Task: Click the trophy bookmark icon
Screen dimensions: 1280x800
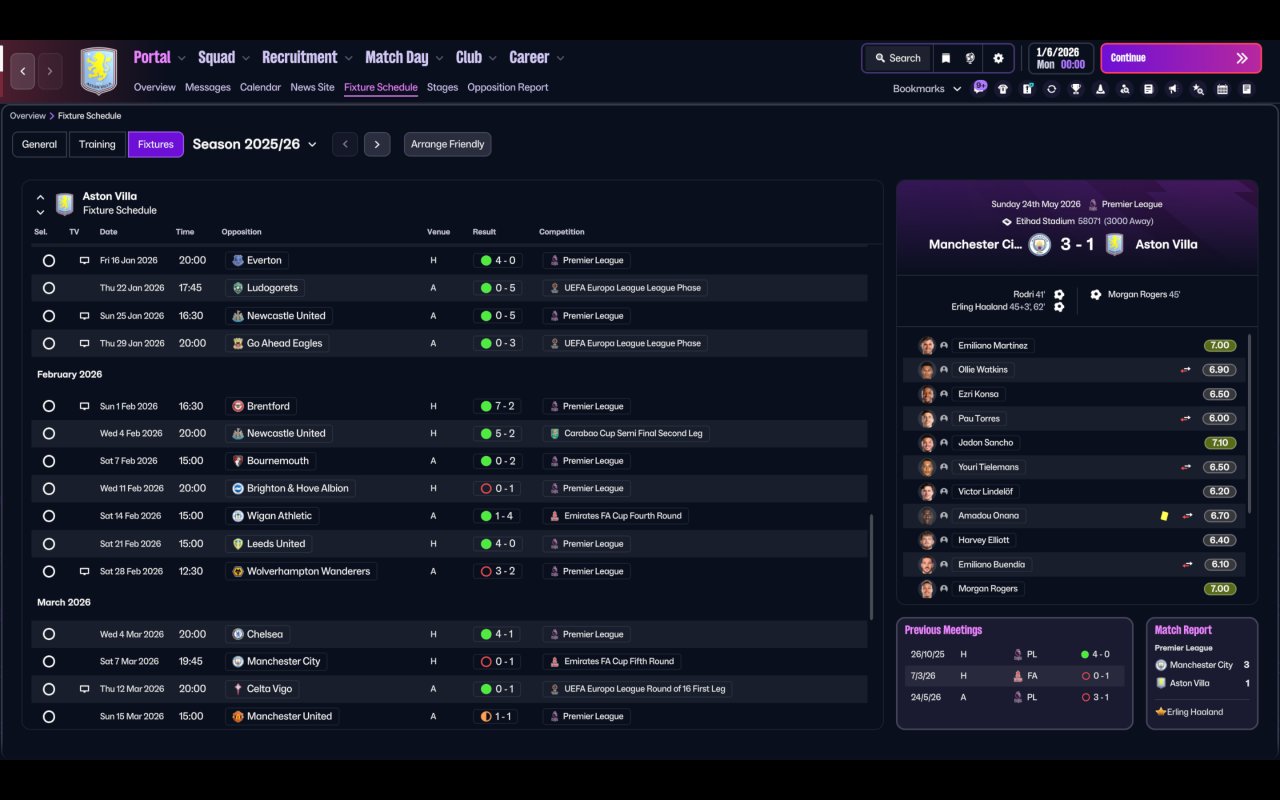Action: (x=1076, y=89)
